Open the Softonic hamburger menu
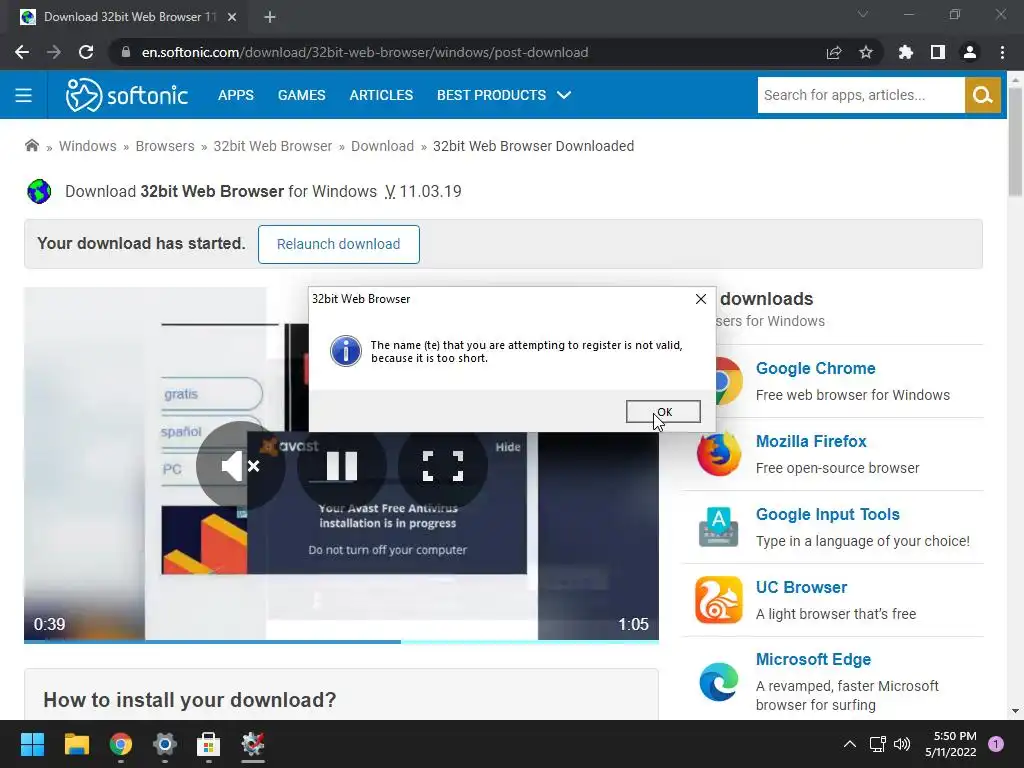 point(24,95)
